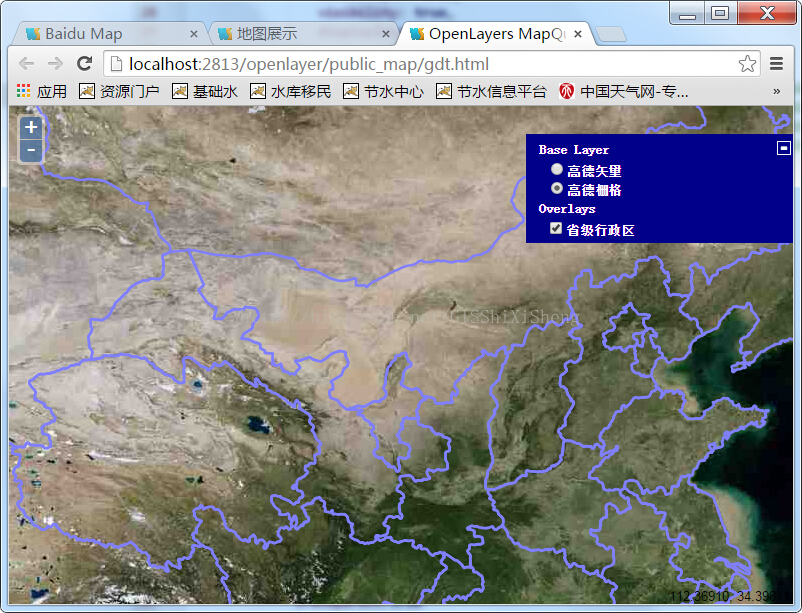Click the Overlays heading text
Viewport: 802px width, 613px height.
tap(567, 209)
